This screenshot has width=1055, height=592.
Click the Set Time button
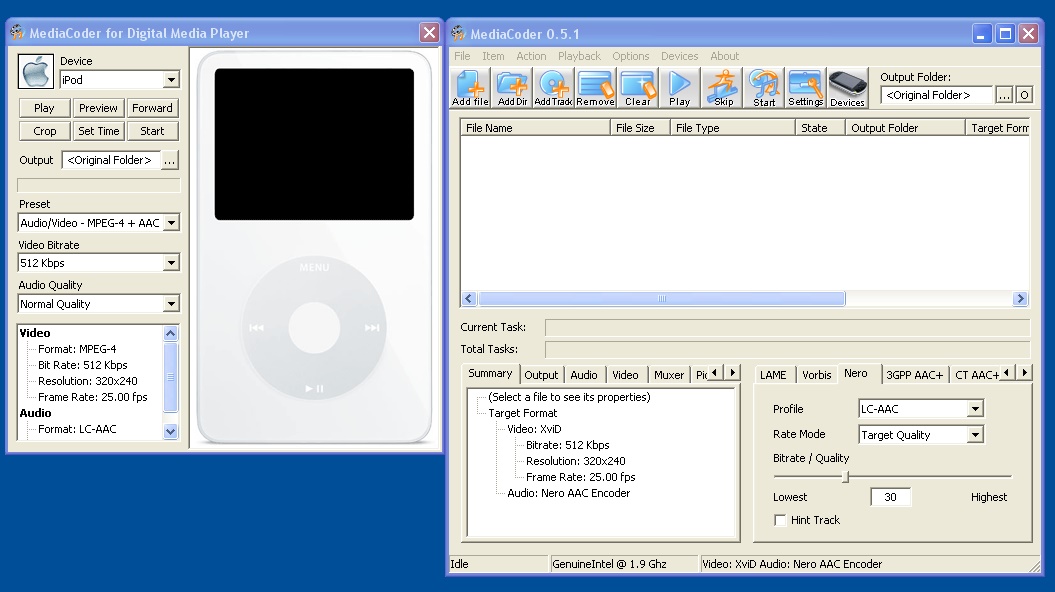pyautogui.click(x=98, y=131)
